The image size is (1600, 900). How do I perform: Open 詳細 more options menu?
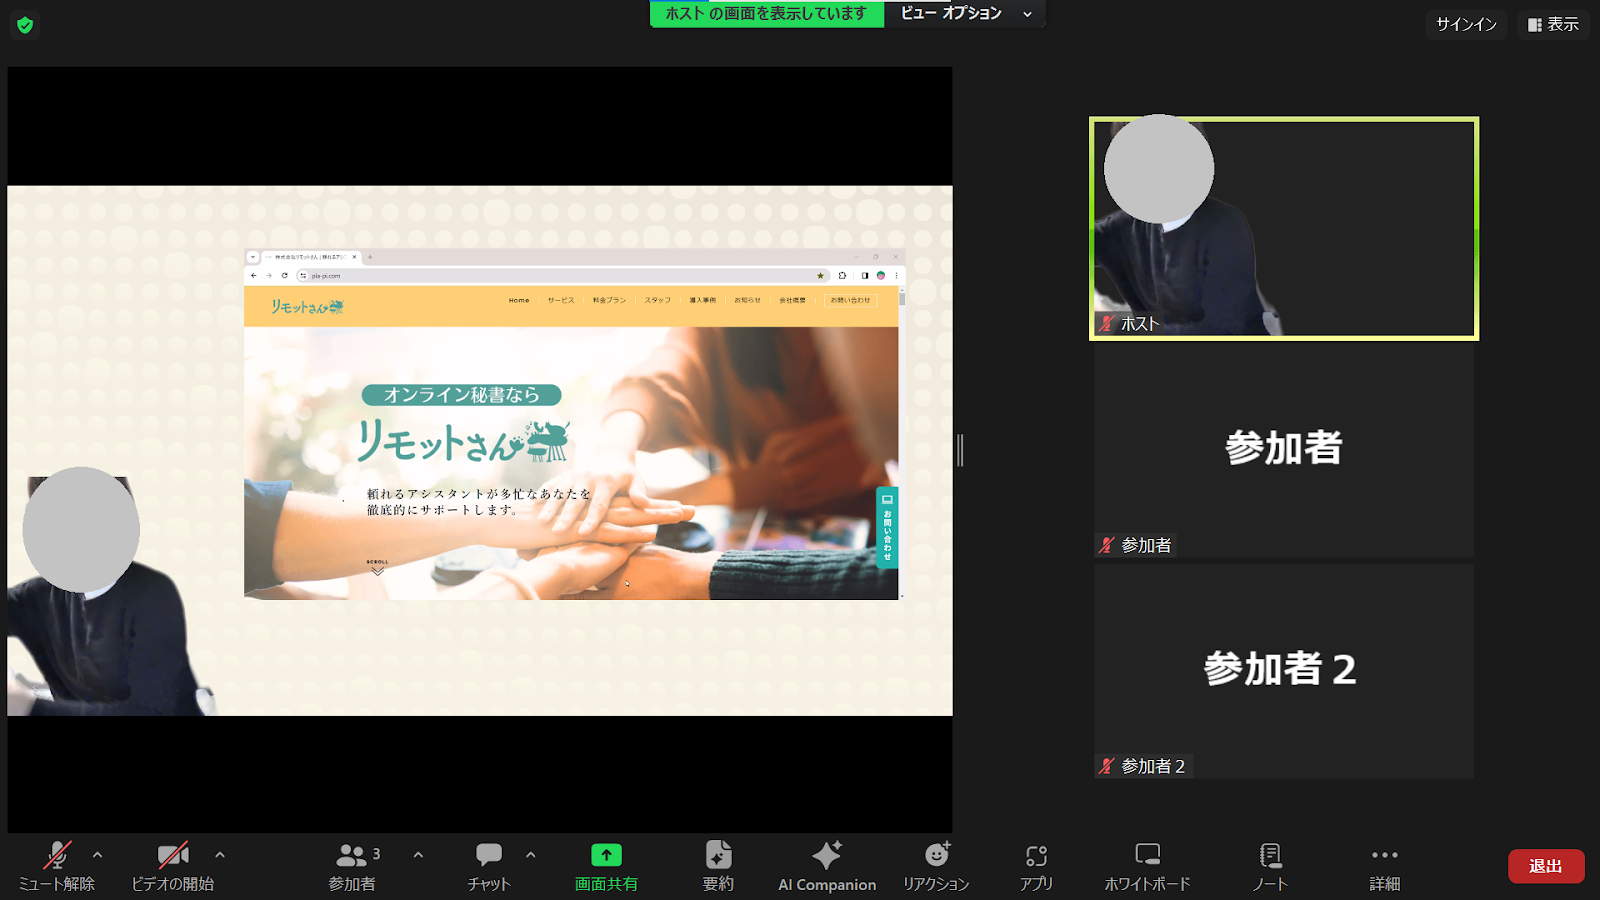(x=1385, y=866)
